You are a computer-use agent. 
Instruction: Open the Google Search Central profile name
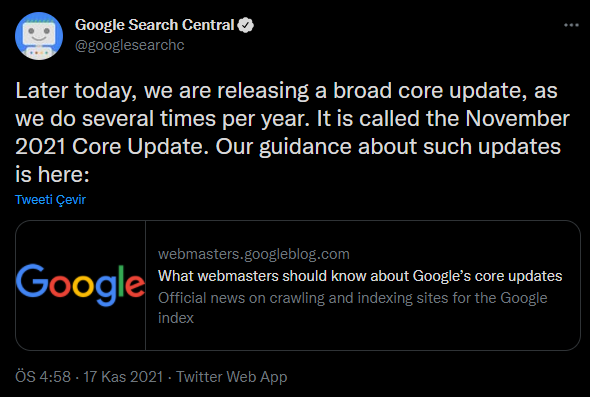[155, 25]
